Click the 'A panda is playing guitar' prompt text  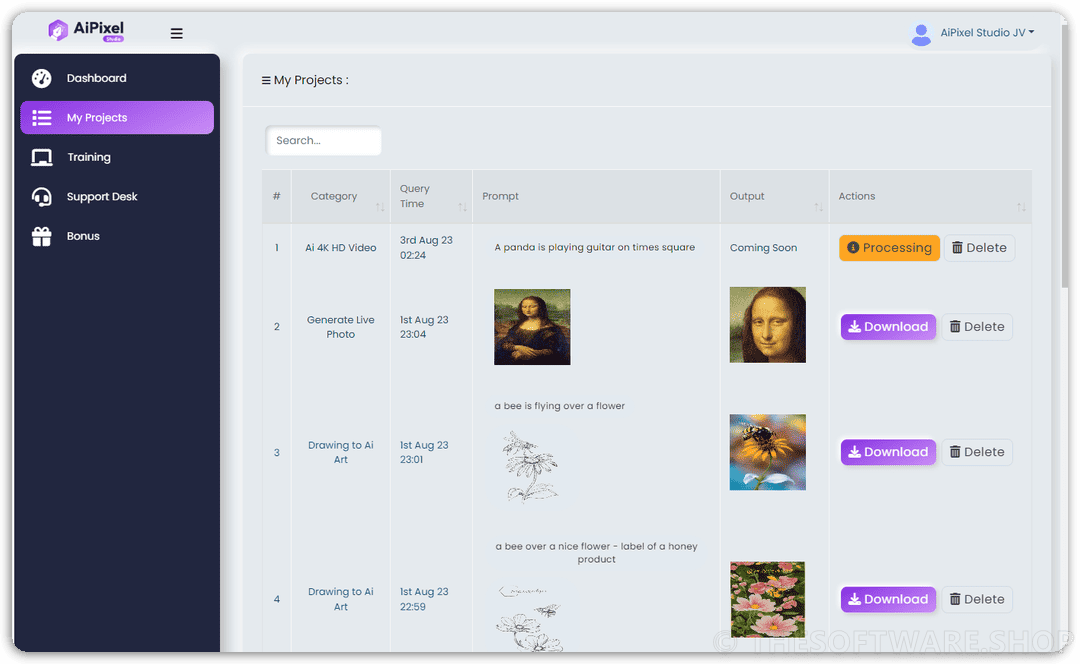pyautogui.click(x=594, y=247)
